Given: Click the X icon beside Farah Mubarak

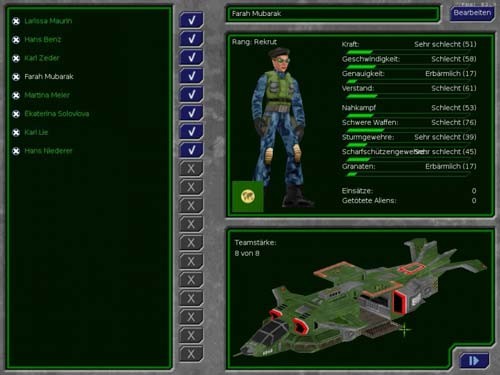Looking at the screenshot, I should coord(16,77).
